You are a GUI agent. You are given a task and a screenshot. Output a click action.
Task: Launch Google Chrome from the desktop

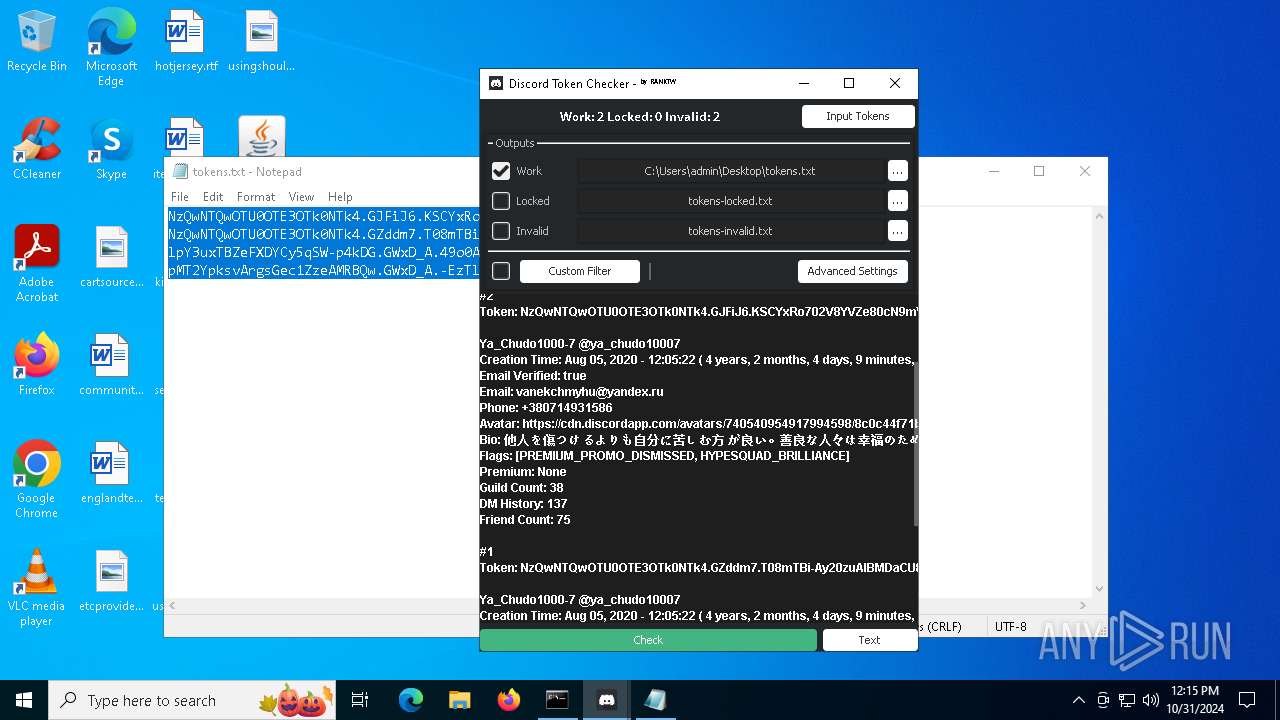(37, 480)
